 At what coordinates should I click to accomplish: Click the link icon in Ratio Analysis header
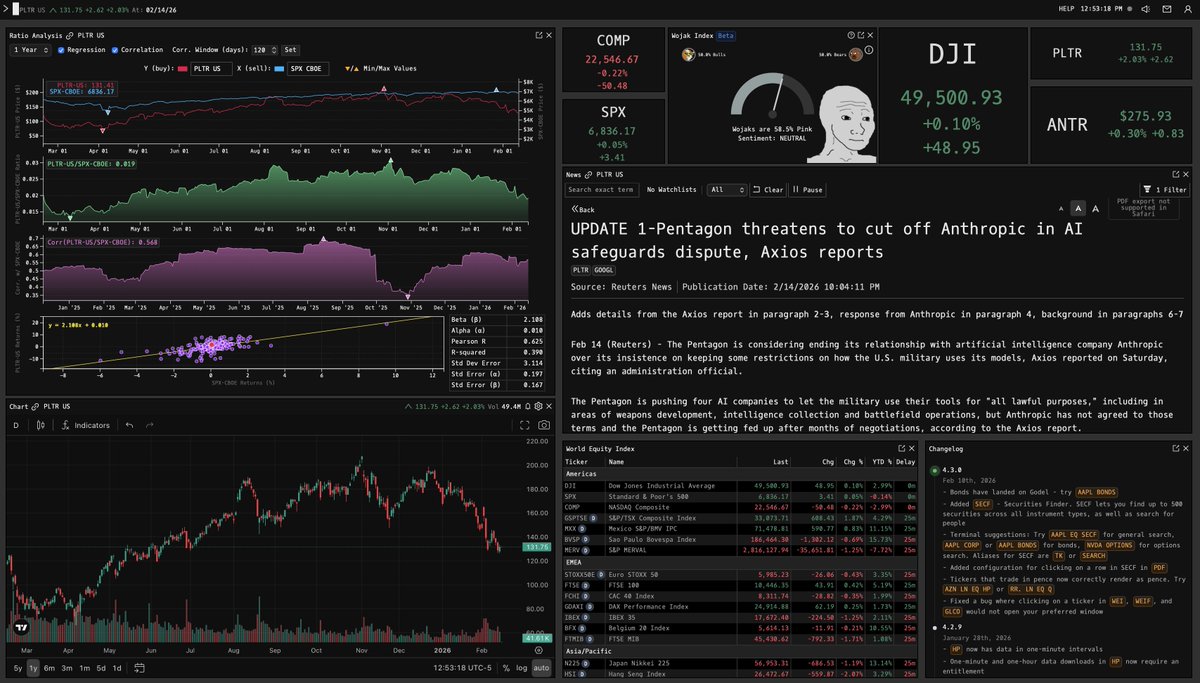click(x=70, y=34)
